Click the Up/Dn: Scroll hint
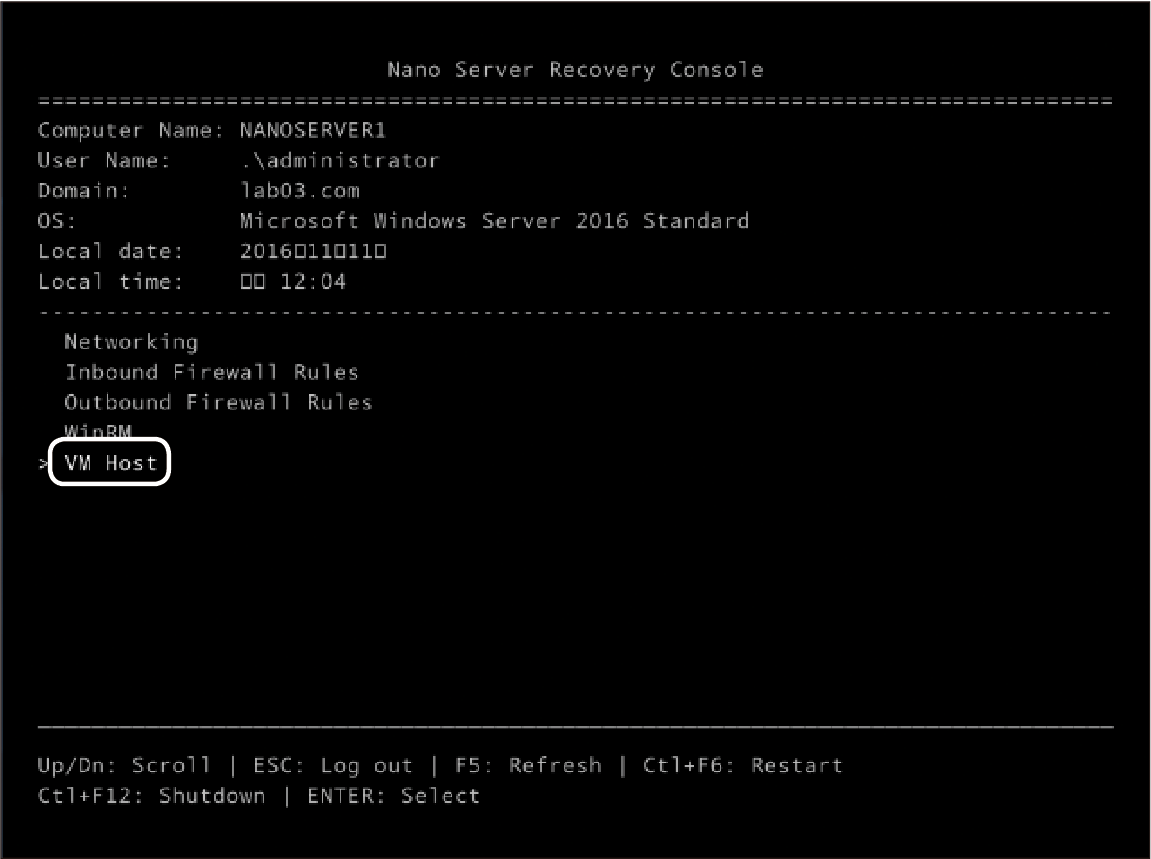 pyautogui.click(x=124, y=766)
